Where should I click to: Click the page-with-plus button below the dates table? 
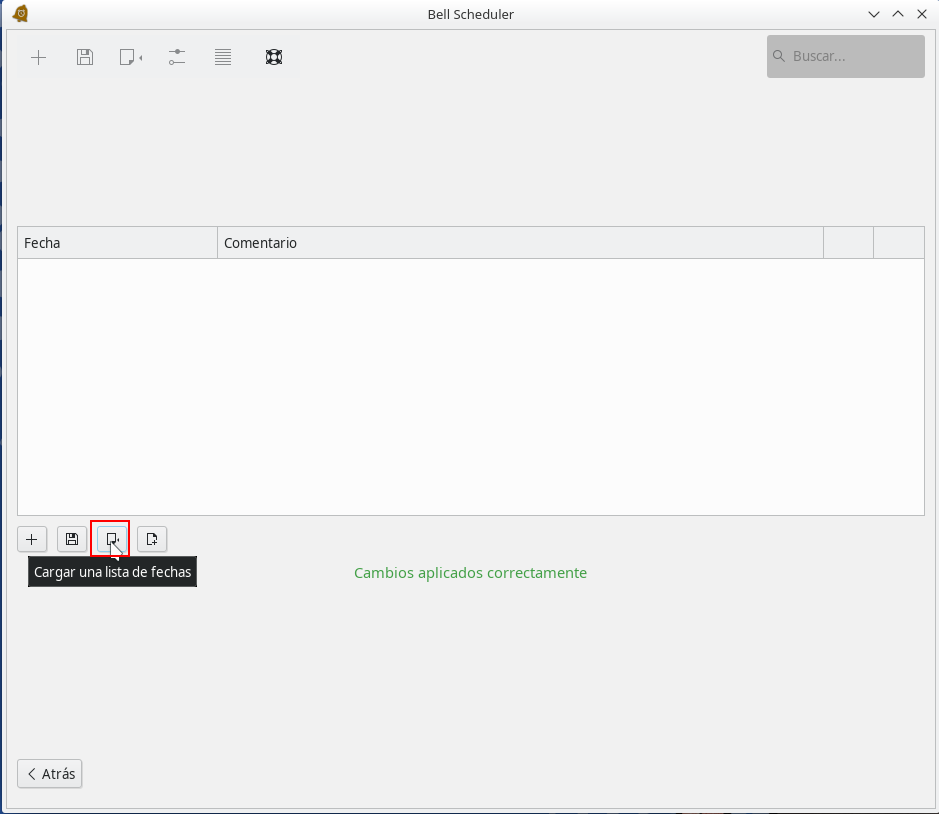point(152,539)
